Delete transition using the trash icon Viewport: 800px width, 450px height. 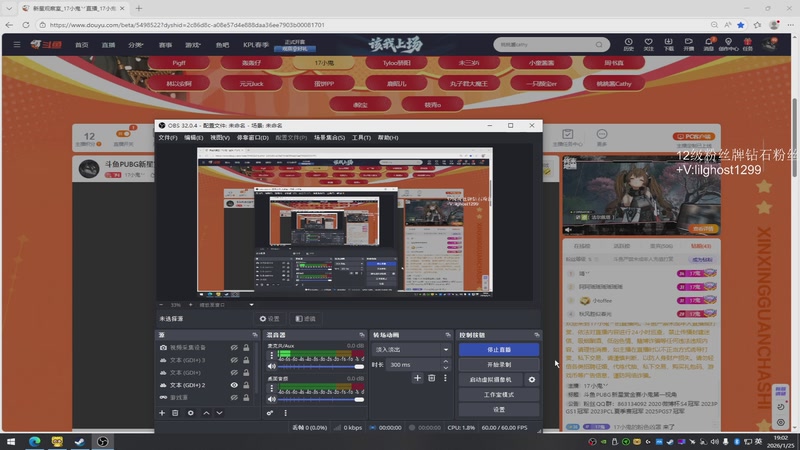[x=432, y=378]
